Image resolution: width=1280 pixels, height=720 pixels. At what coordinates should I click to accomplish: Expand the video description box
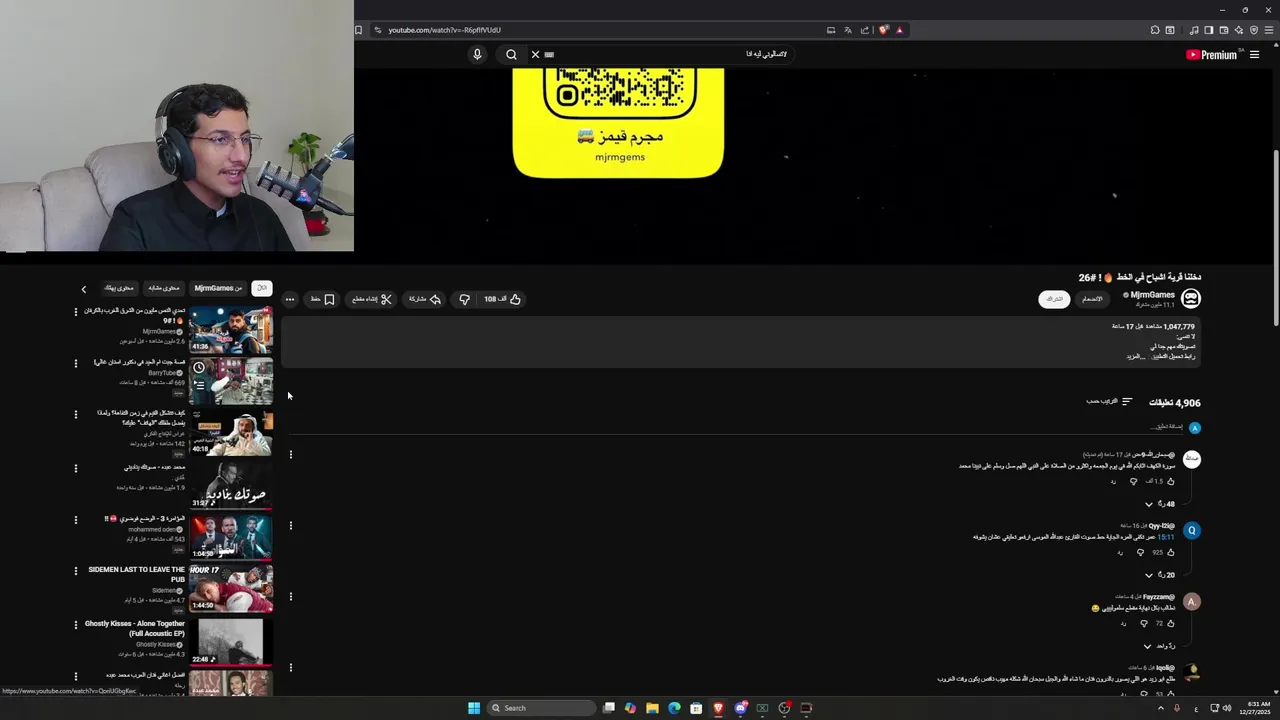pos(741,342)
